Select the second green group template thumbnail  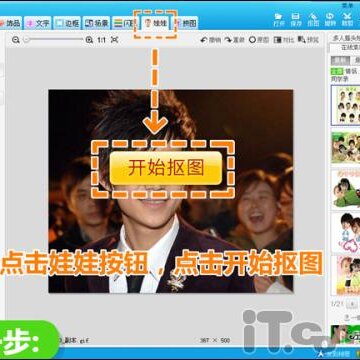346,147
